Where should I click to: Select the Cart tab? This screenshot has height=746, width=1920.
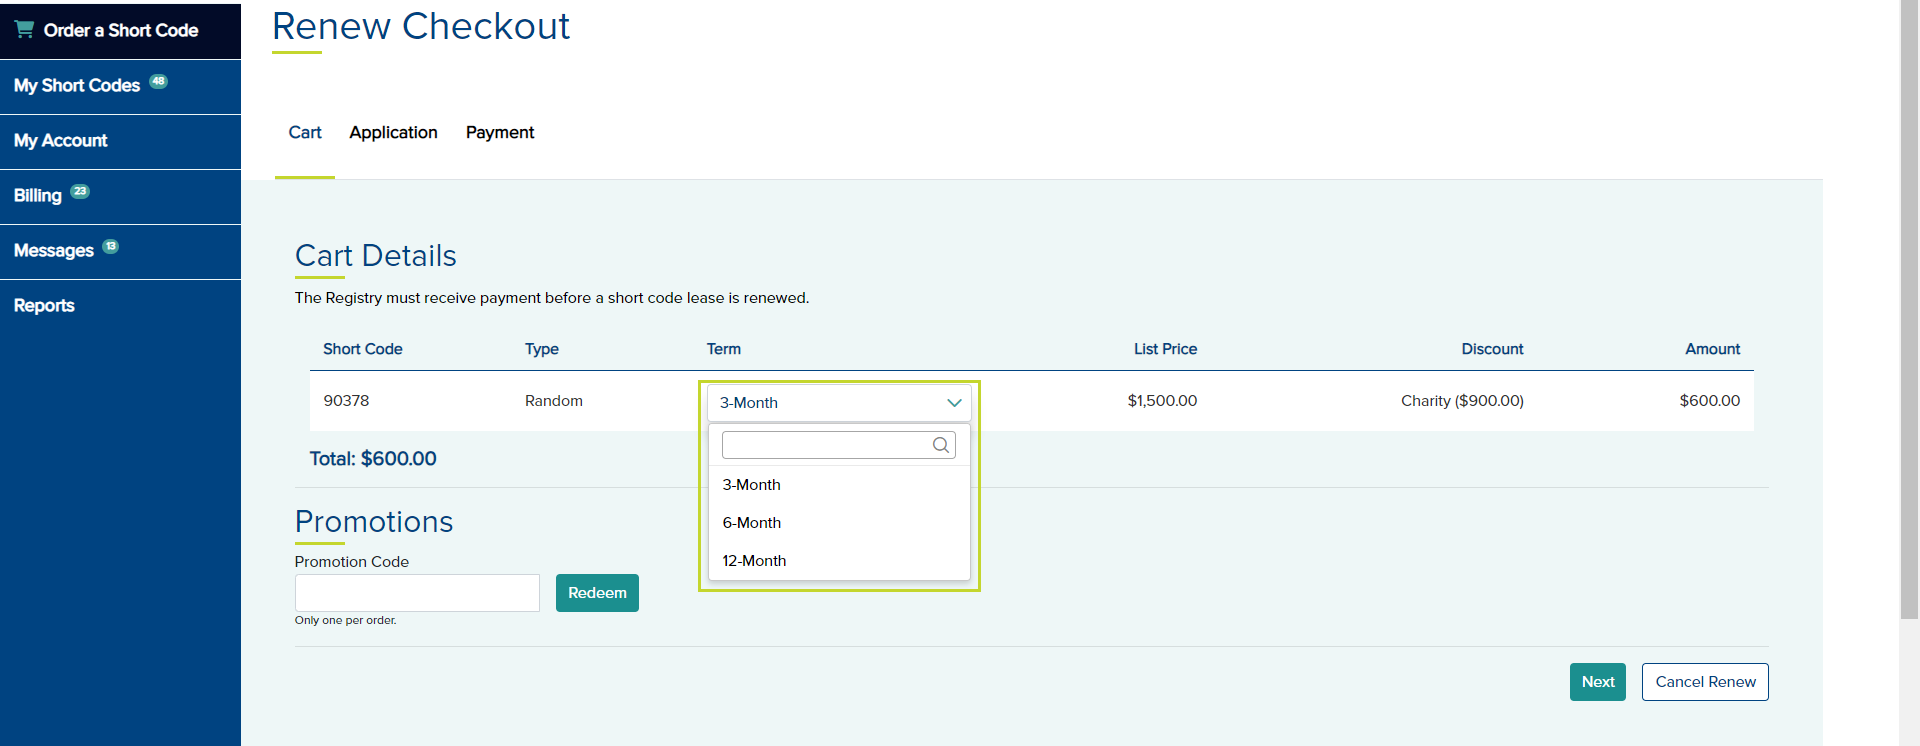[305, 133]
